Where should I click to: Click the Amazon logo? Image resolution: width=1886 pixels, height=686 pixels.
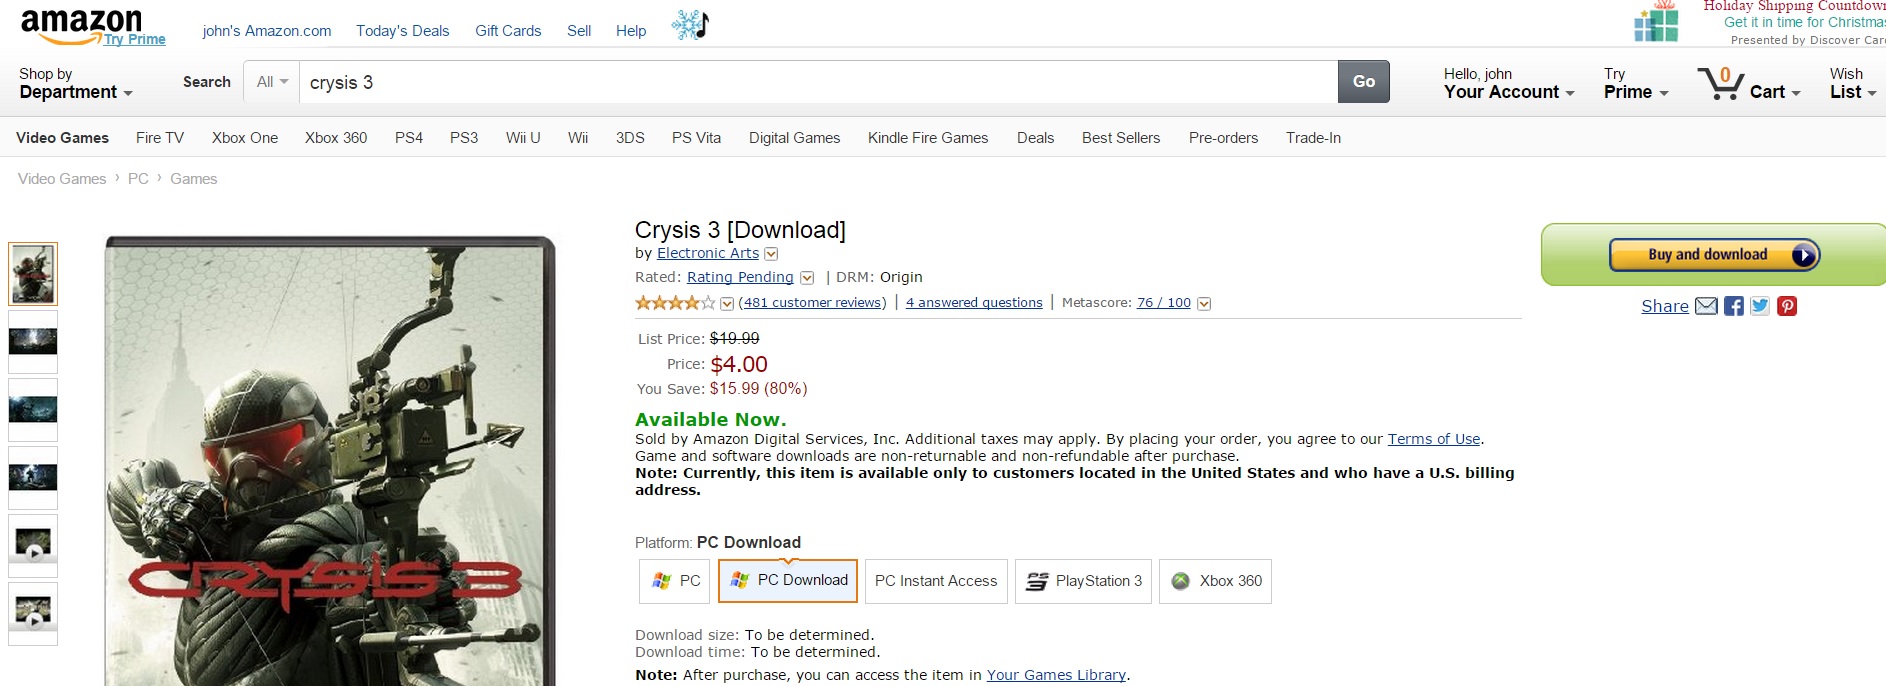(82, 25)
